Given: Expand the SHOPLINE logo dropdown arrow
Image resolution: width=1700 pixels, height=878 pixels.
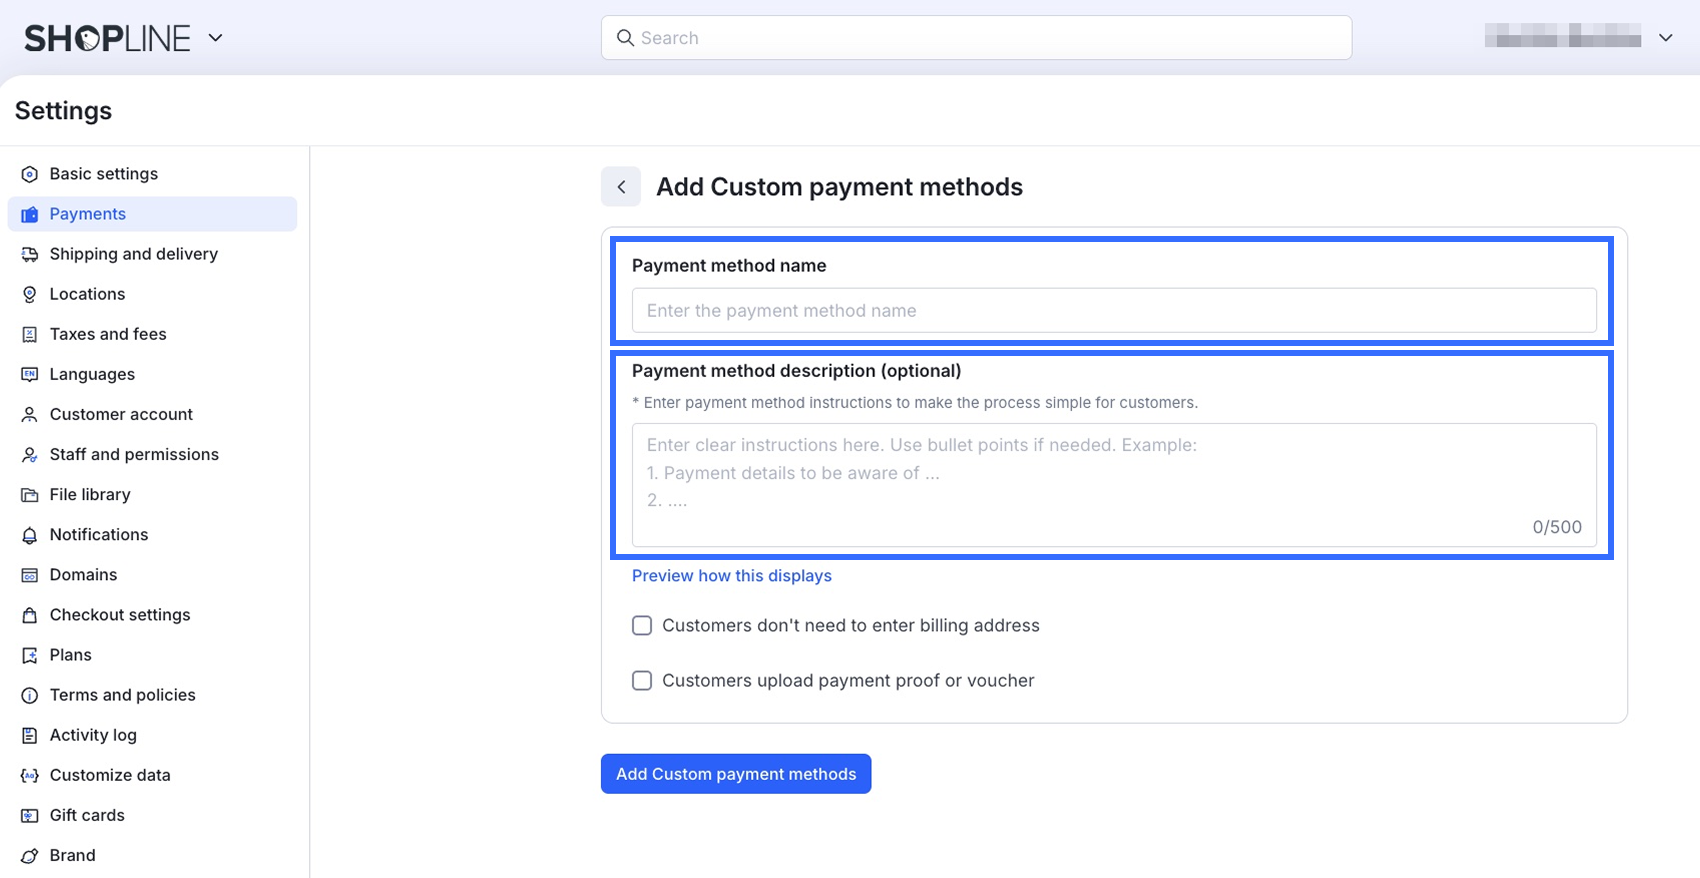Looking at the screenshot, I should (x=215, y=38).
